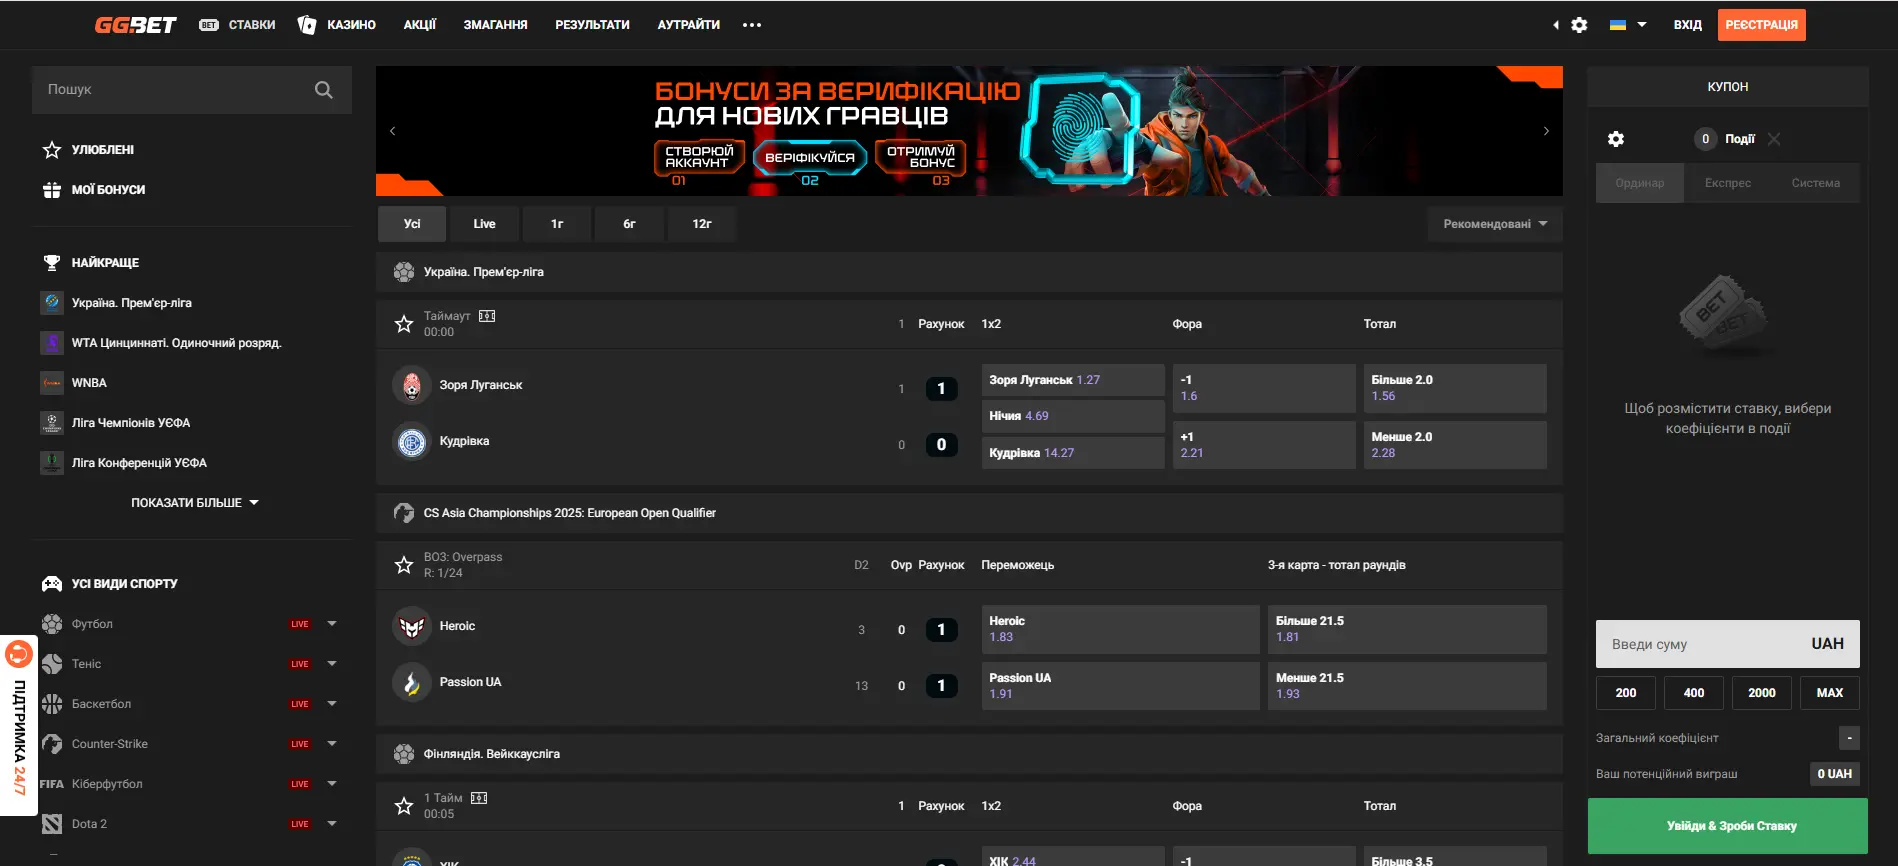This screenshot has width=1898, height=866.
Task: Clear coupon events with X icon
Action: pyautogui.click(x=1774, y=139)
